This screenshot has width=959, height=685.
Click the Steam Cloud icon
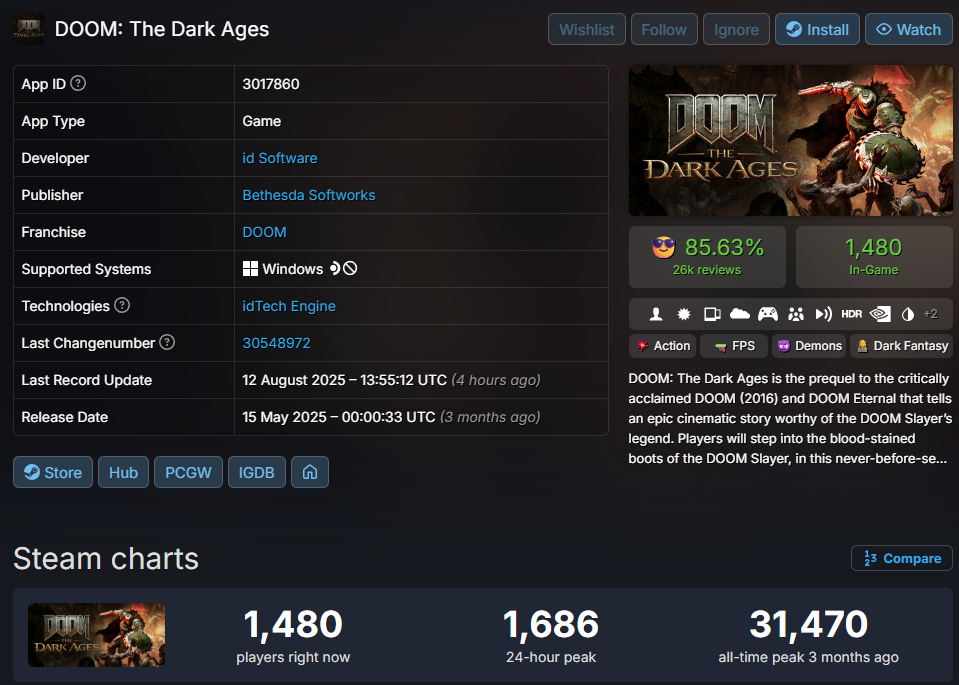(x=740, y=314)
